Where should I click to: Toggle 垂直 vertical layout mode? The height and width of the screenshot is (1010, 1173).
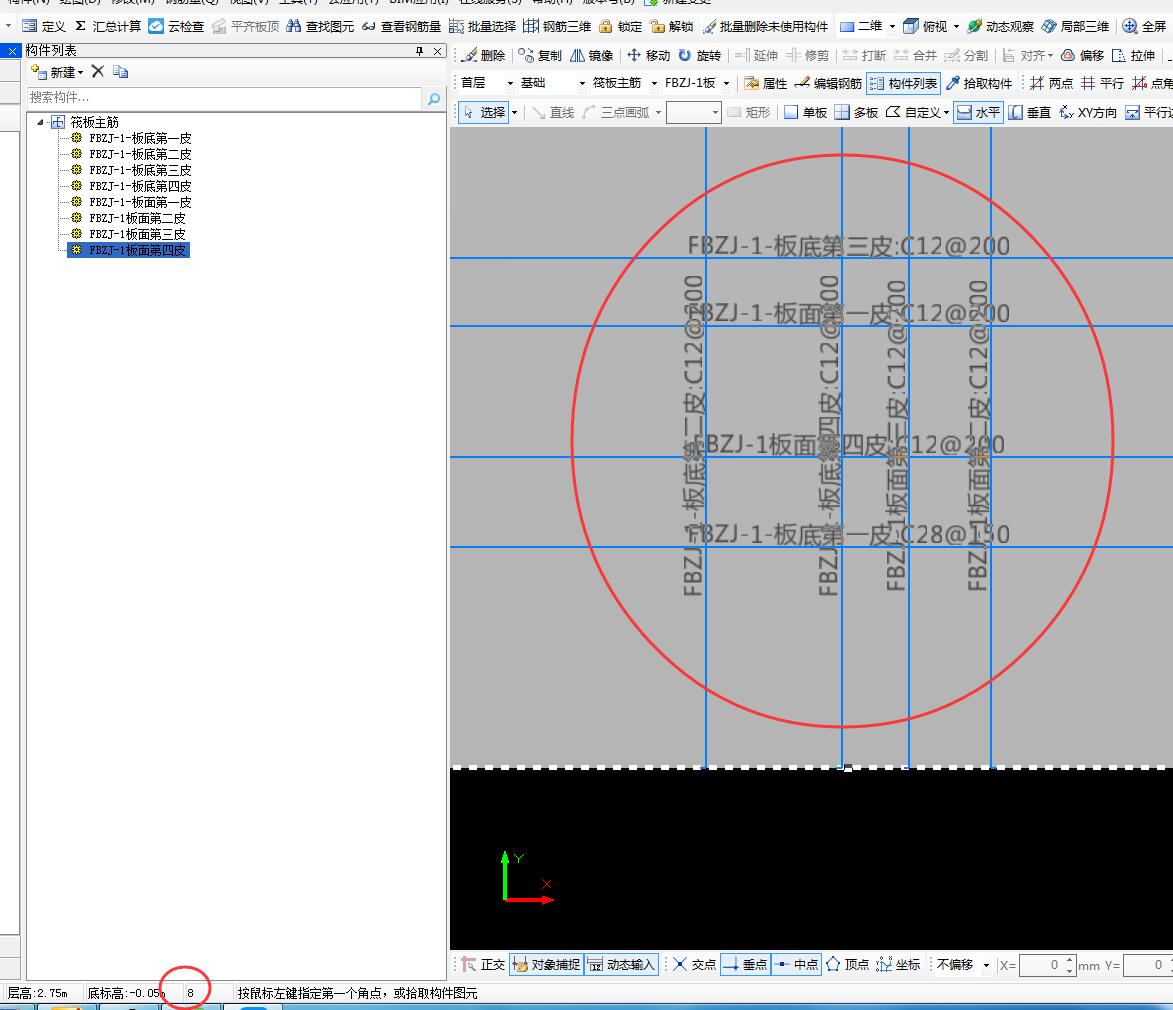coord(1030,112)
